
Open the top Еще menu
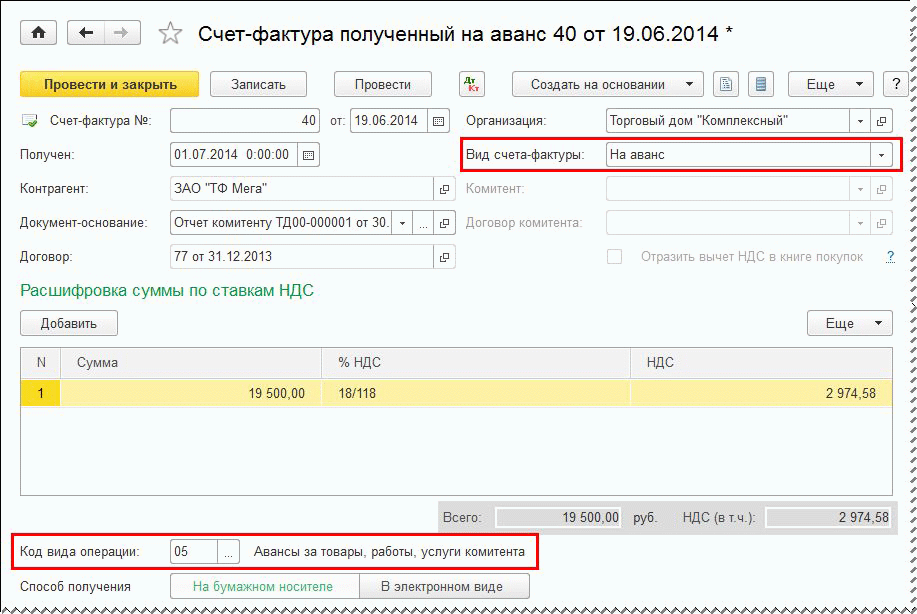(829, 85)
